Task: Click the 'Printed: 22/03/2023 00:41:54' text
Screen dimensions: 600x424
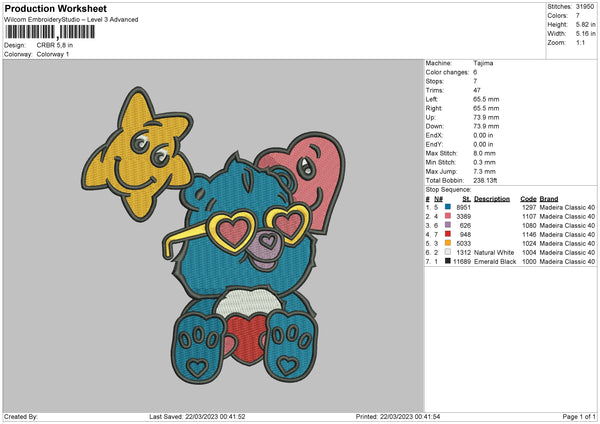Action: 398,416
